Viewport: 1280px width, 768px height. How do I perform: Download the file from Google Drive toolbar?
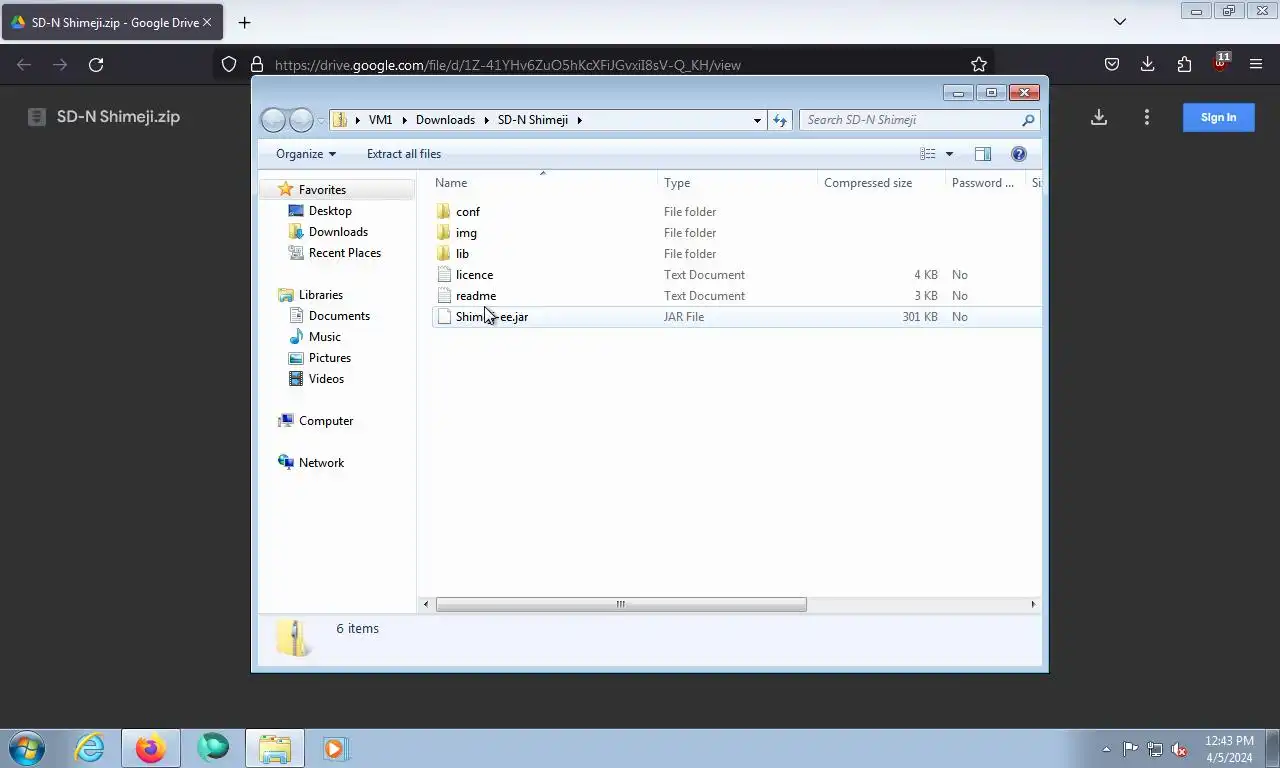pyautogui.click(x=1099, y=117)
